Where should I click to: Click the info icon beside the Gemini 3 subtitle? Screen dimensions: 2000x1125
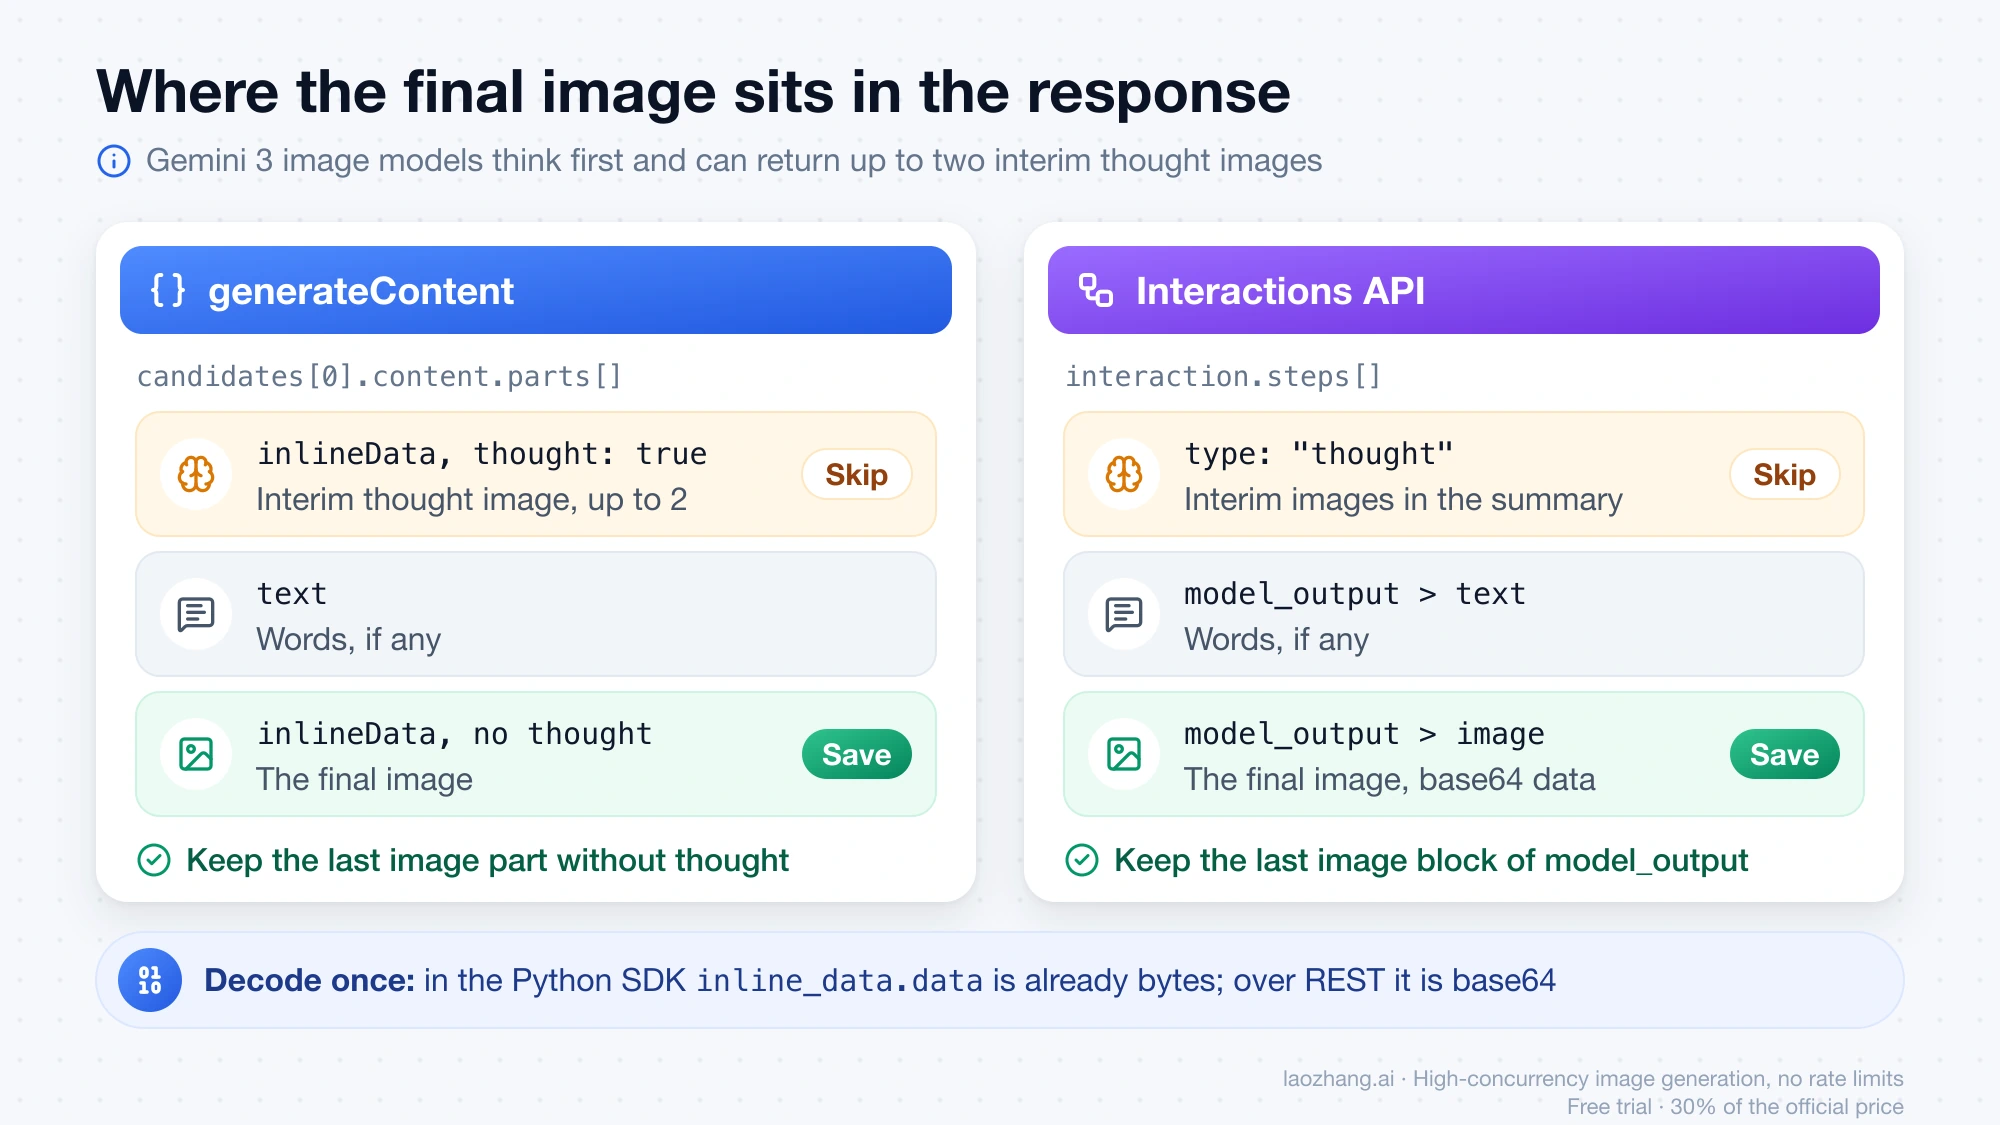coord(114,161)
